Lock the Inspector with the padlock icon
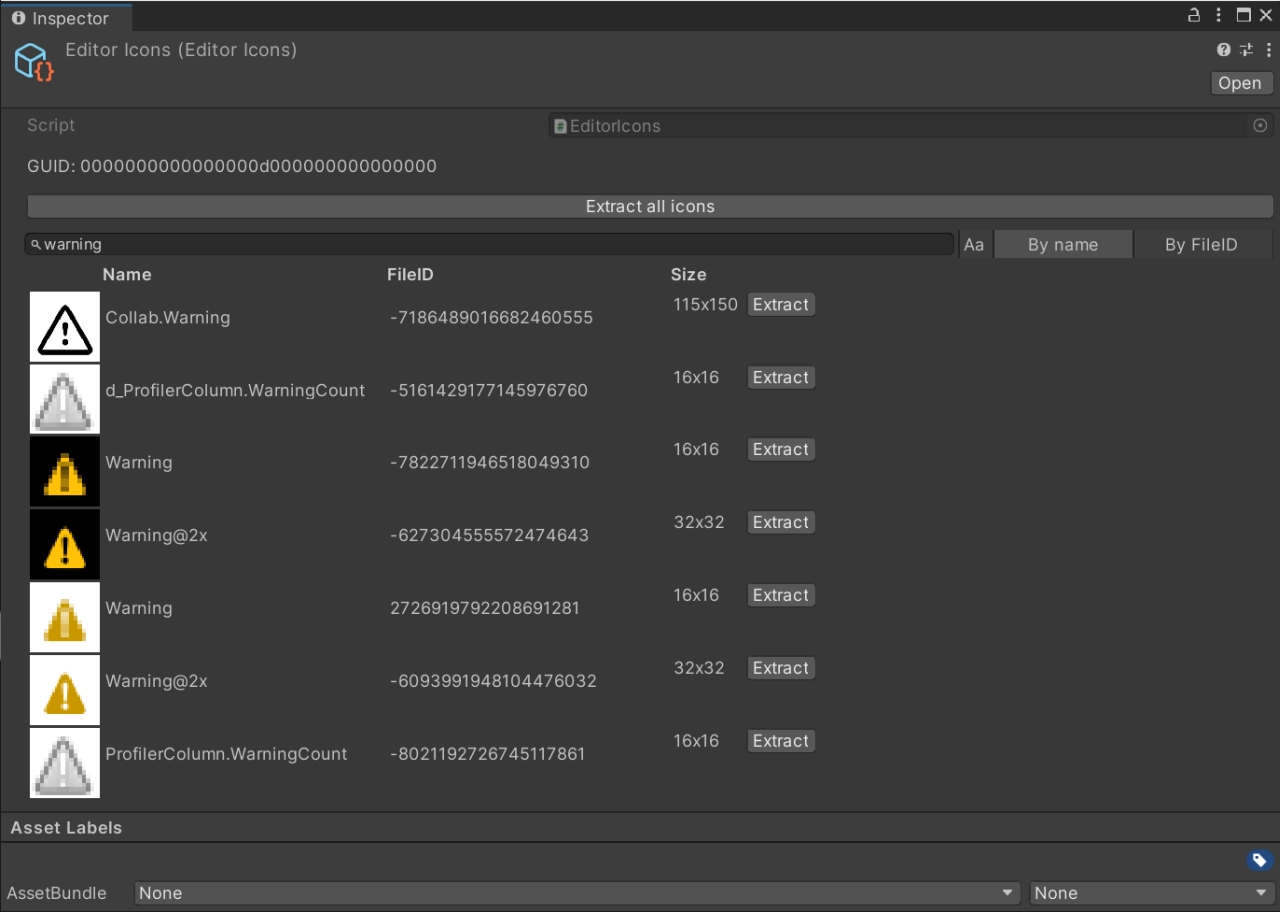1280x912 pixels. coord(1194,15)
